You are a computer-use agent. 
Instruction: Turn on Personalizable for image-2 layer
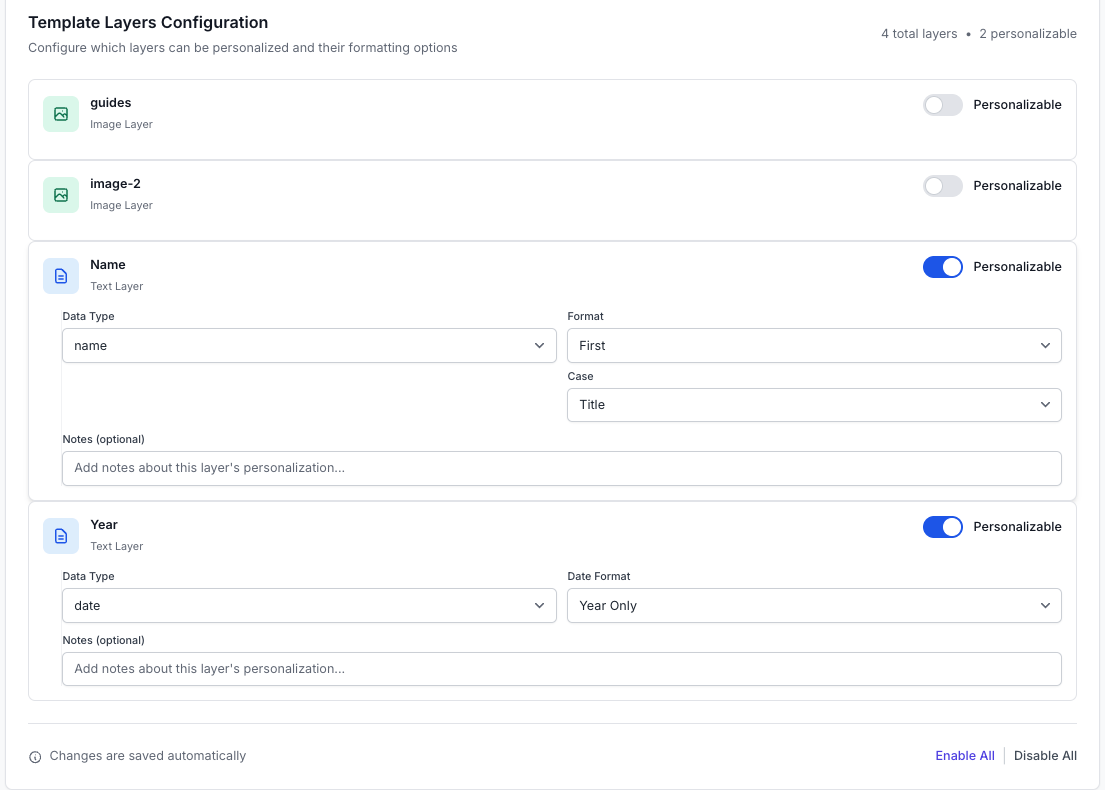click(942, 186)
